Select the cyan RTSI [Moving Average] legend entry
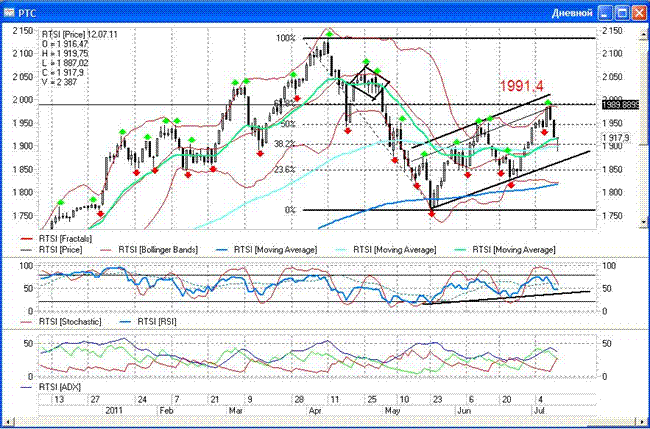 point(394,250)
